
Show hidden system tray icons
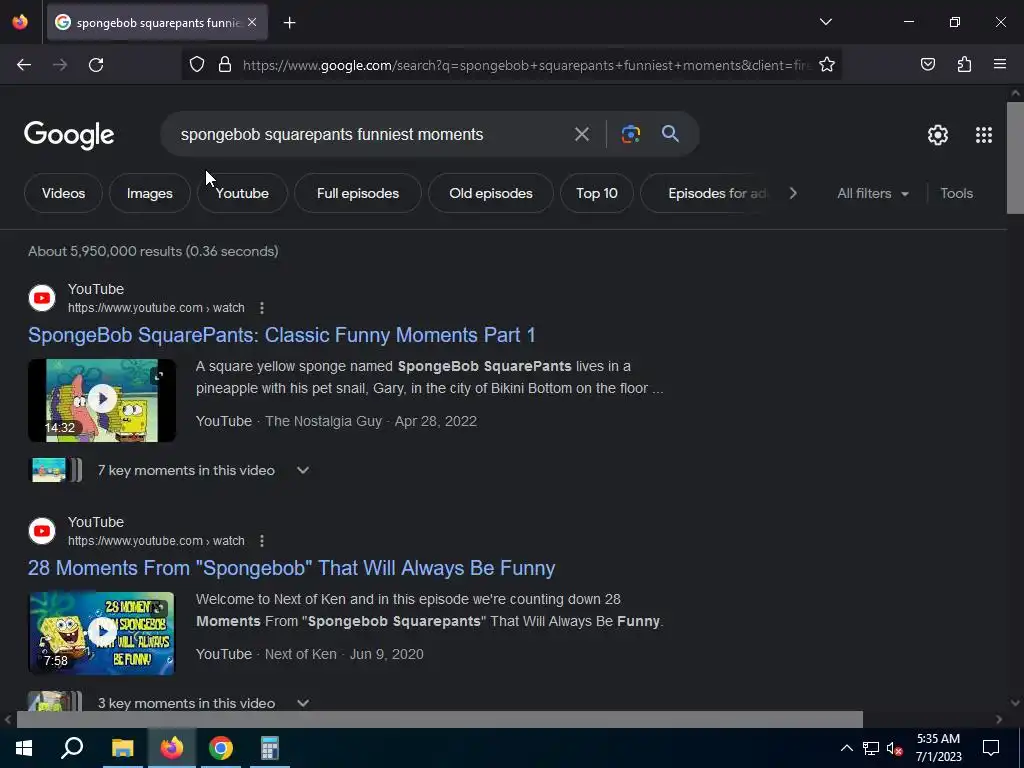pos(846,748)
